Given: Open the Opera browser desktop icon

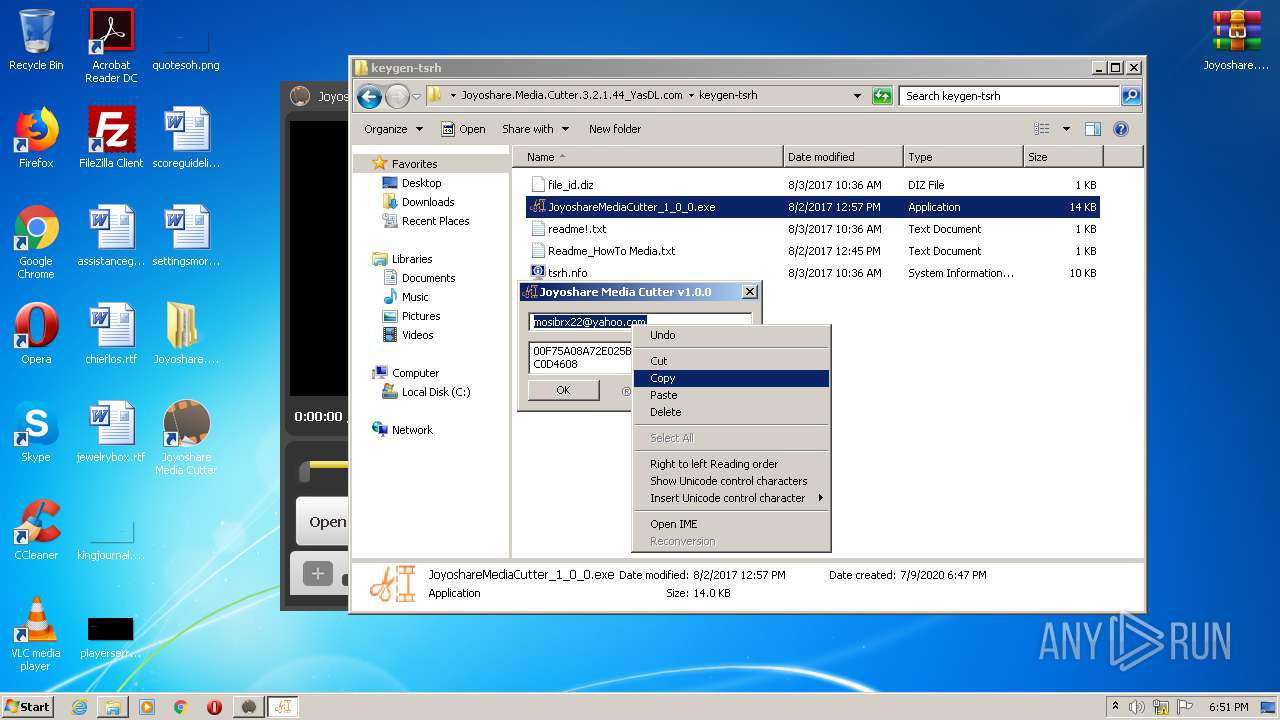Looking at the screenshot, I should point(36,334).
